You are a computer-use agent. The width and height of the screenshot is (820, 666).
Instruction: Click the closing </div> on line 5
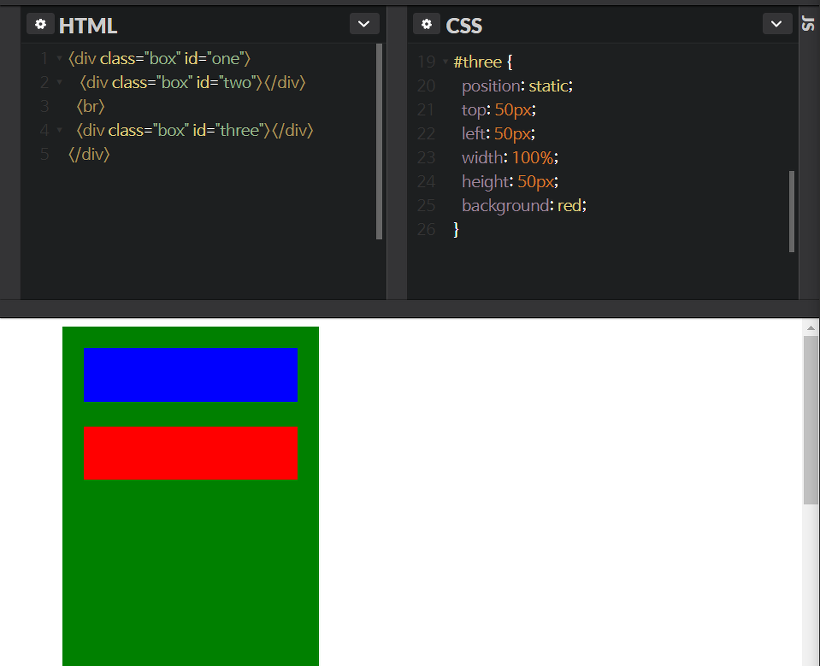[x=89, y=154]
